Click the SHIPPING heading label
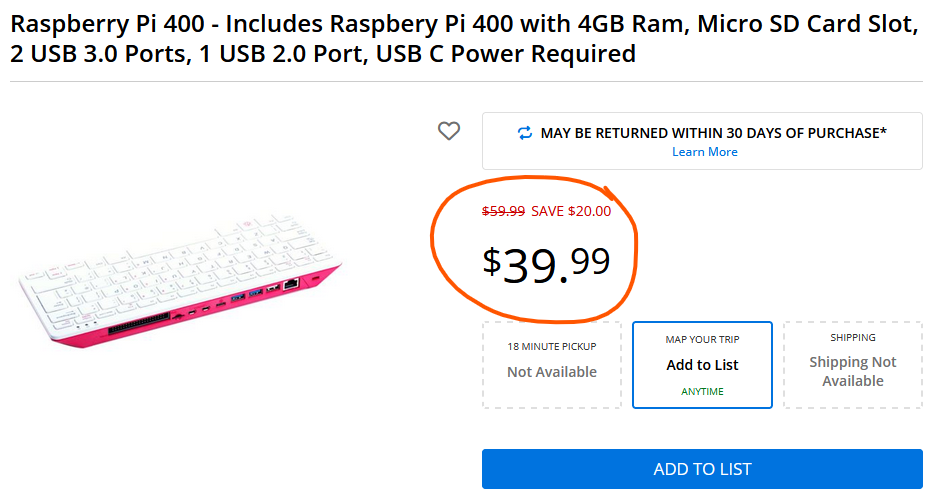The image size is (937, 502). pyautogui.click(x=852, y=338)
